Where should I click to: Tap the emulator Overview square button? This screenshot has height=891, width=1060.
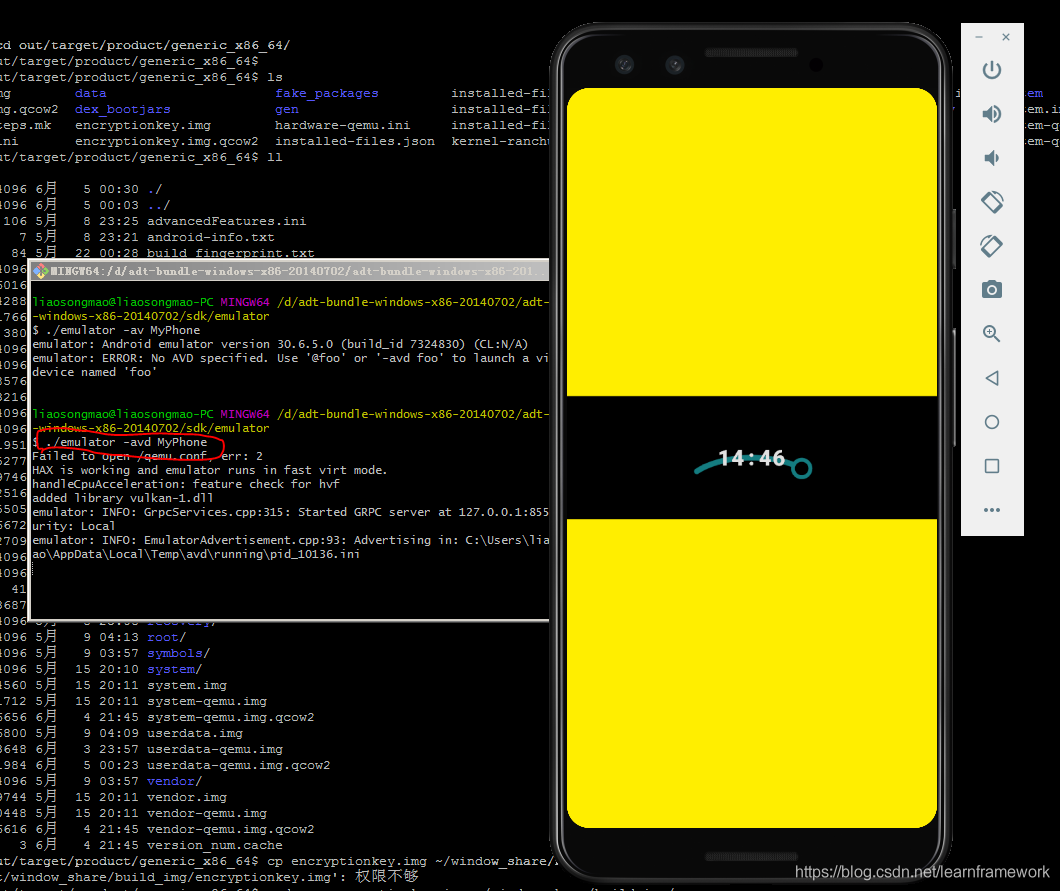[x=992, y=466]
